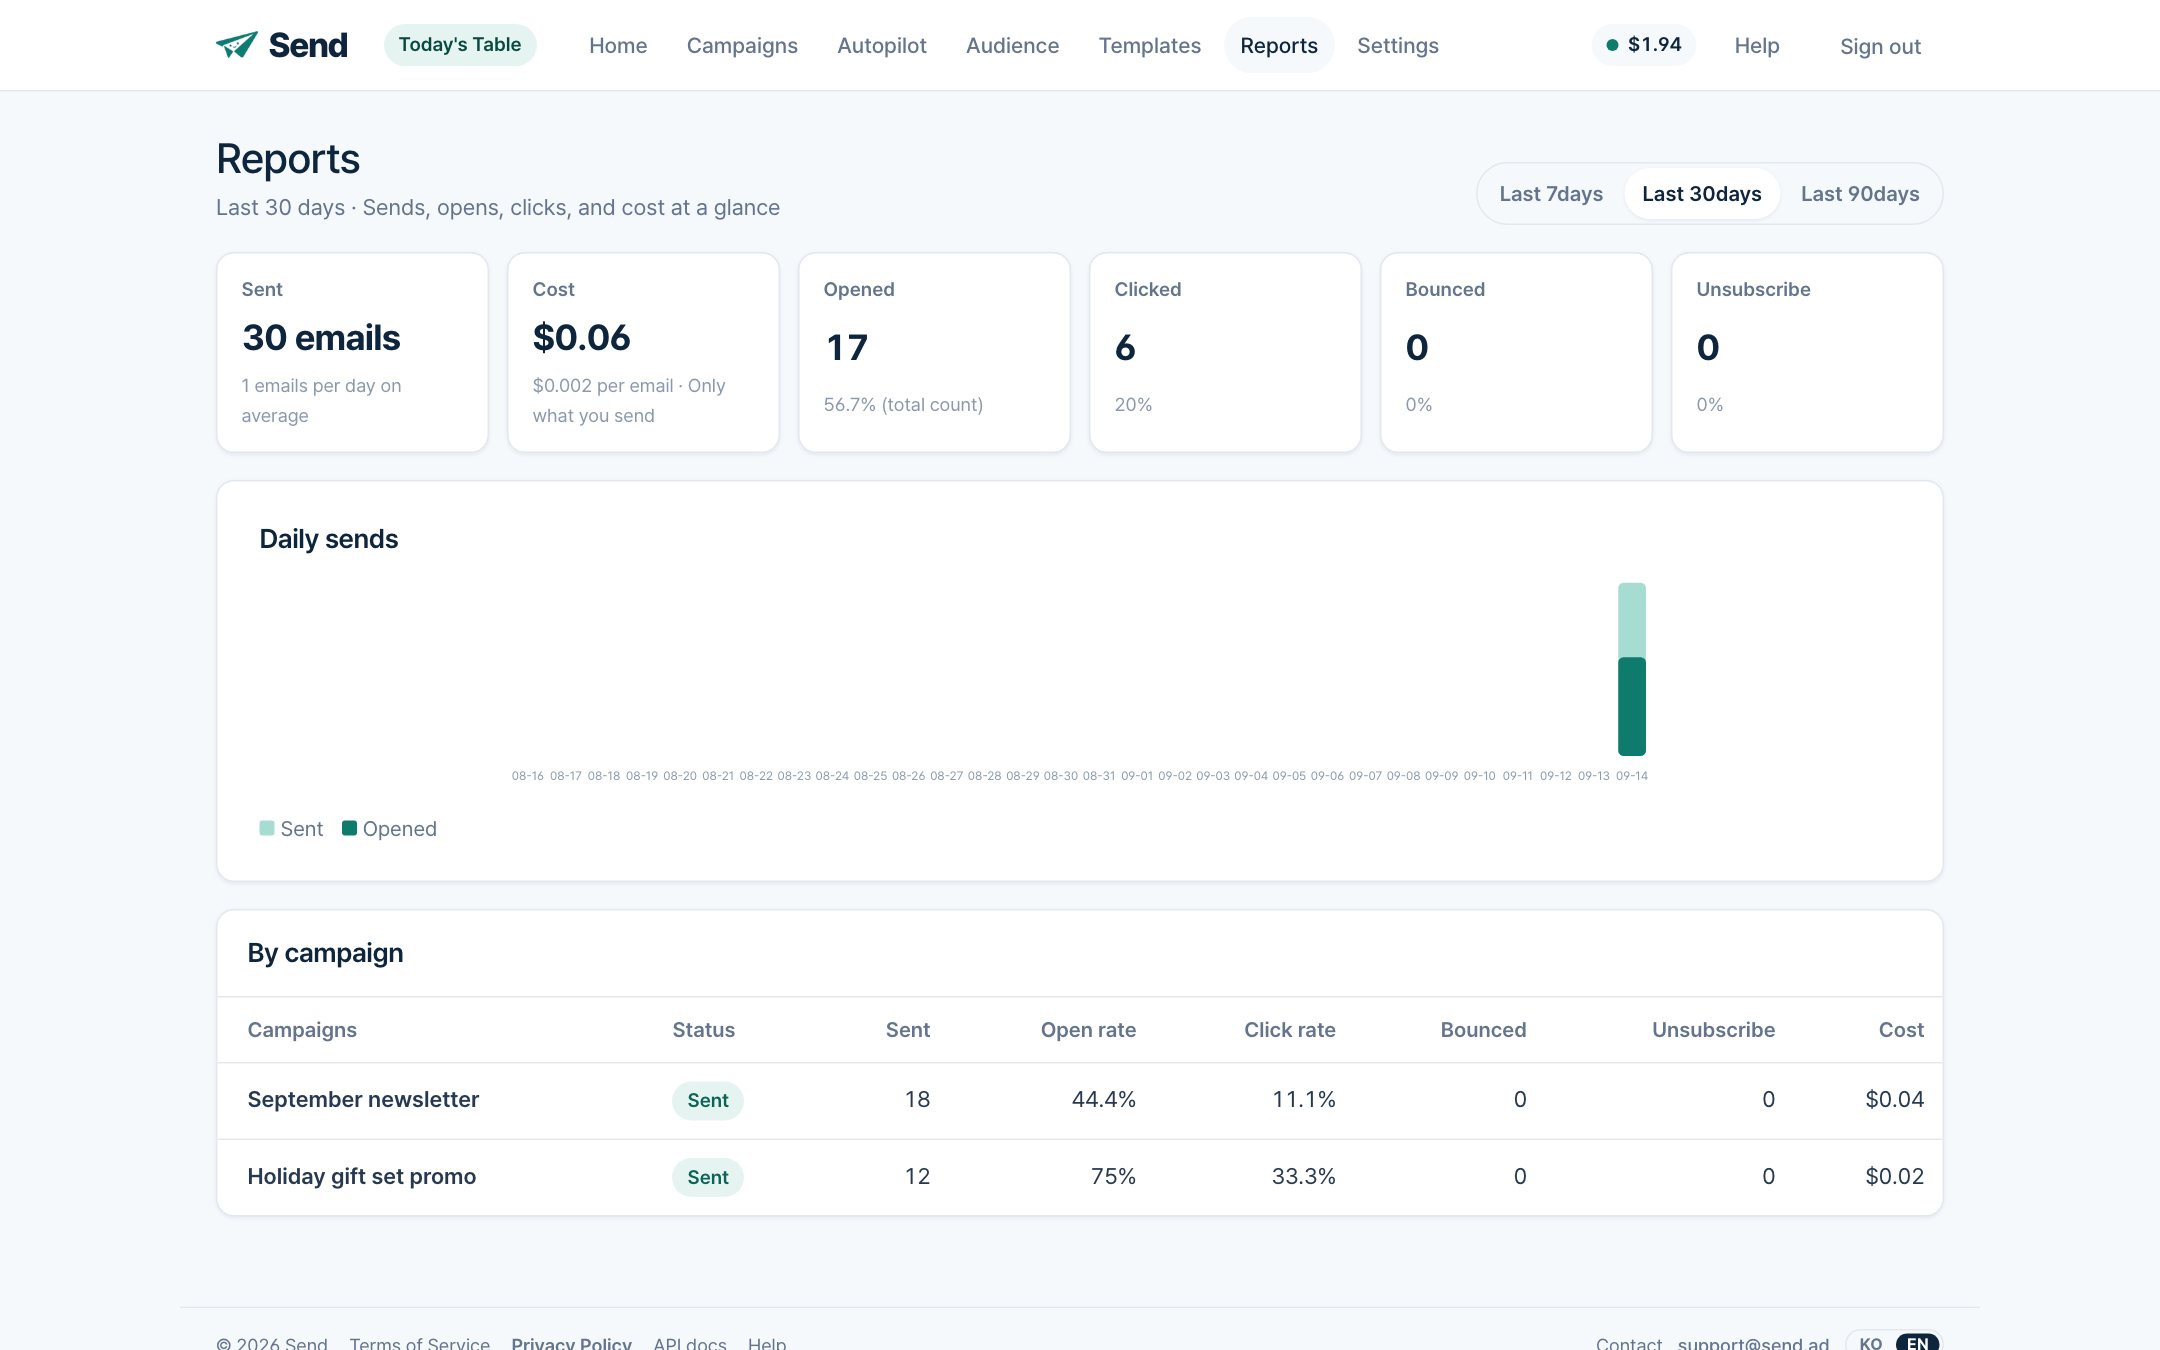Viewport: 2160px width, 1350px height.
Task: Go to the Autopilot page
Action: (x=882, y=45)
